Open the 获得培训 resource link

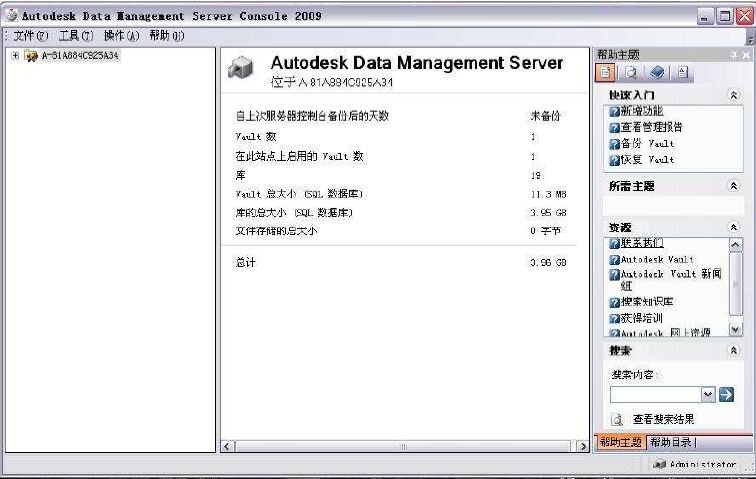642,318
